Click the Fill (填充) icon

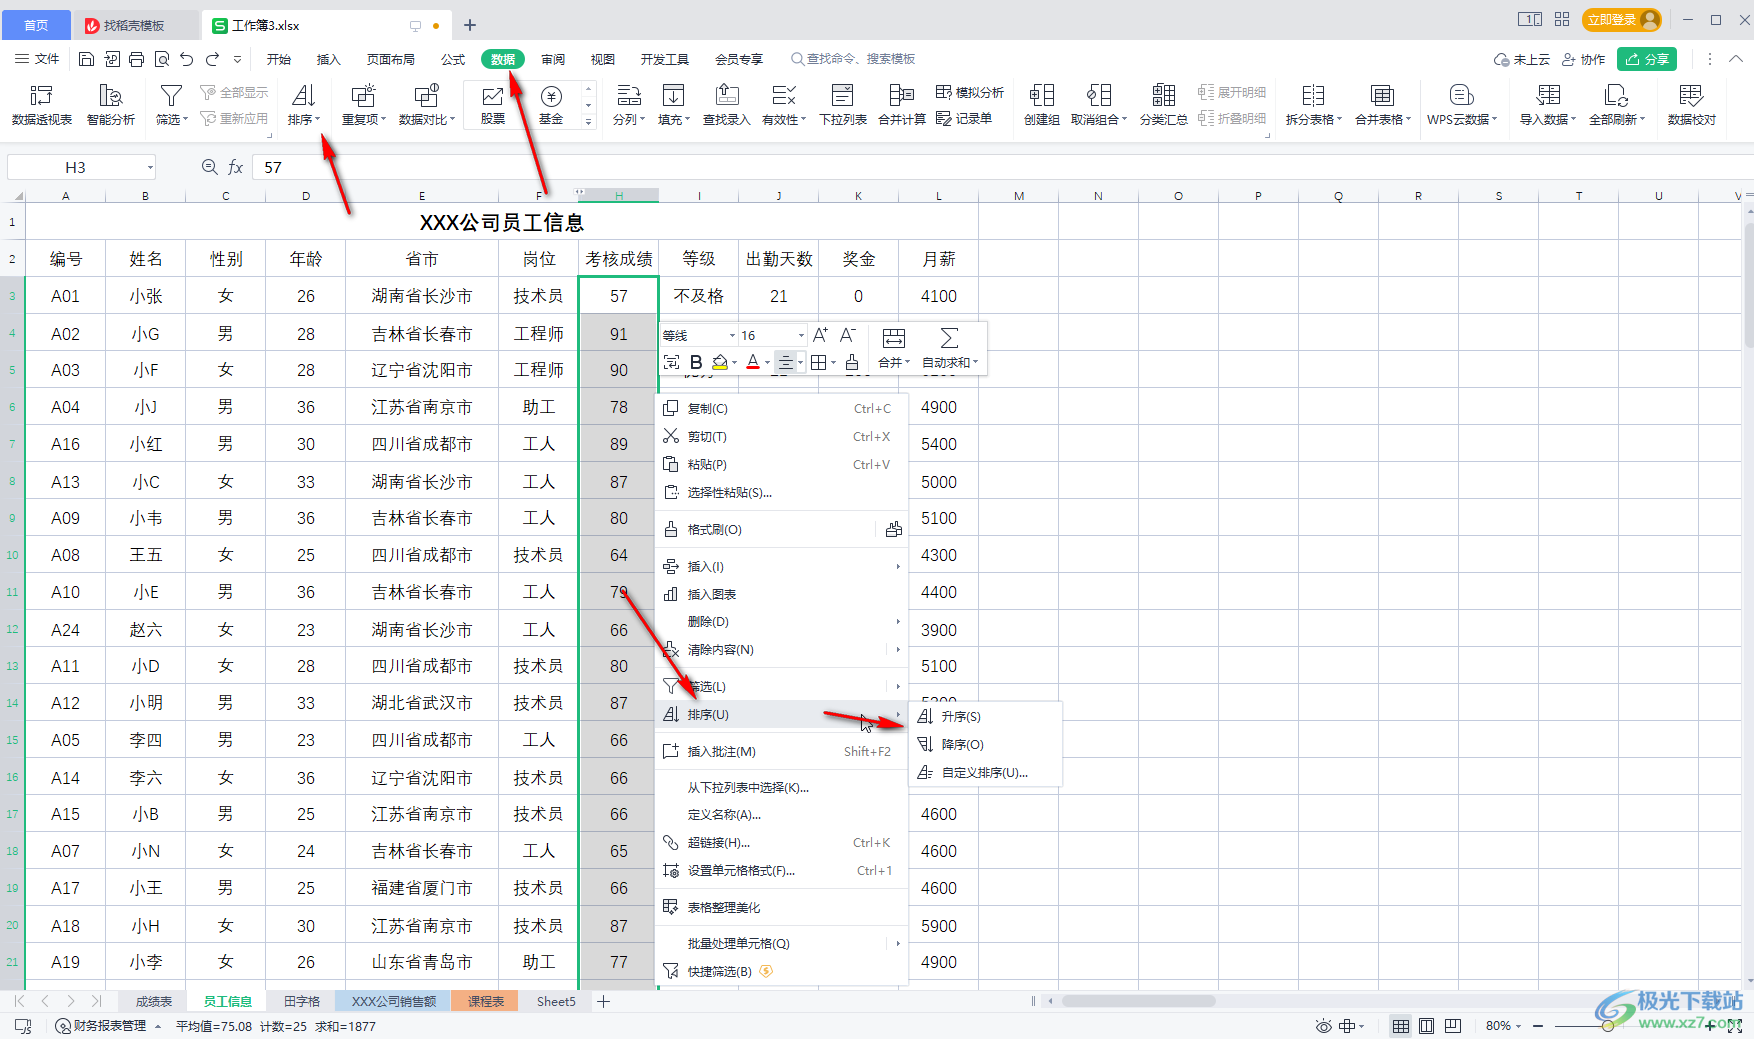point(673,96)
